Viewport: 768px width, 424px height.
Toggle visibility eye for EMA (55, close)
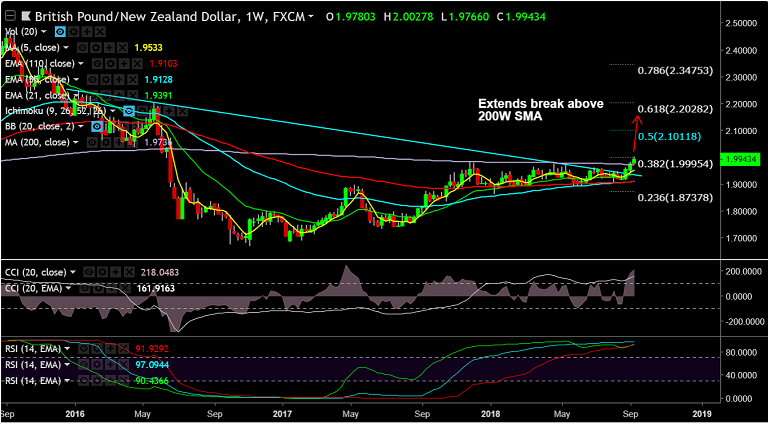[x=93, y=79]
